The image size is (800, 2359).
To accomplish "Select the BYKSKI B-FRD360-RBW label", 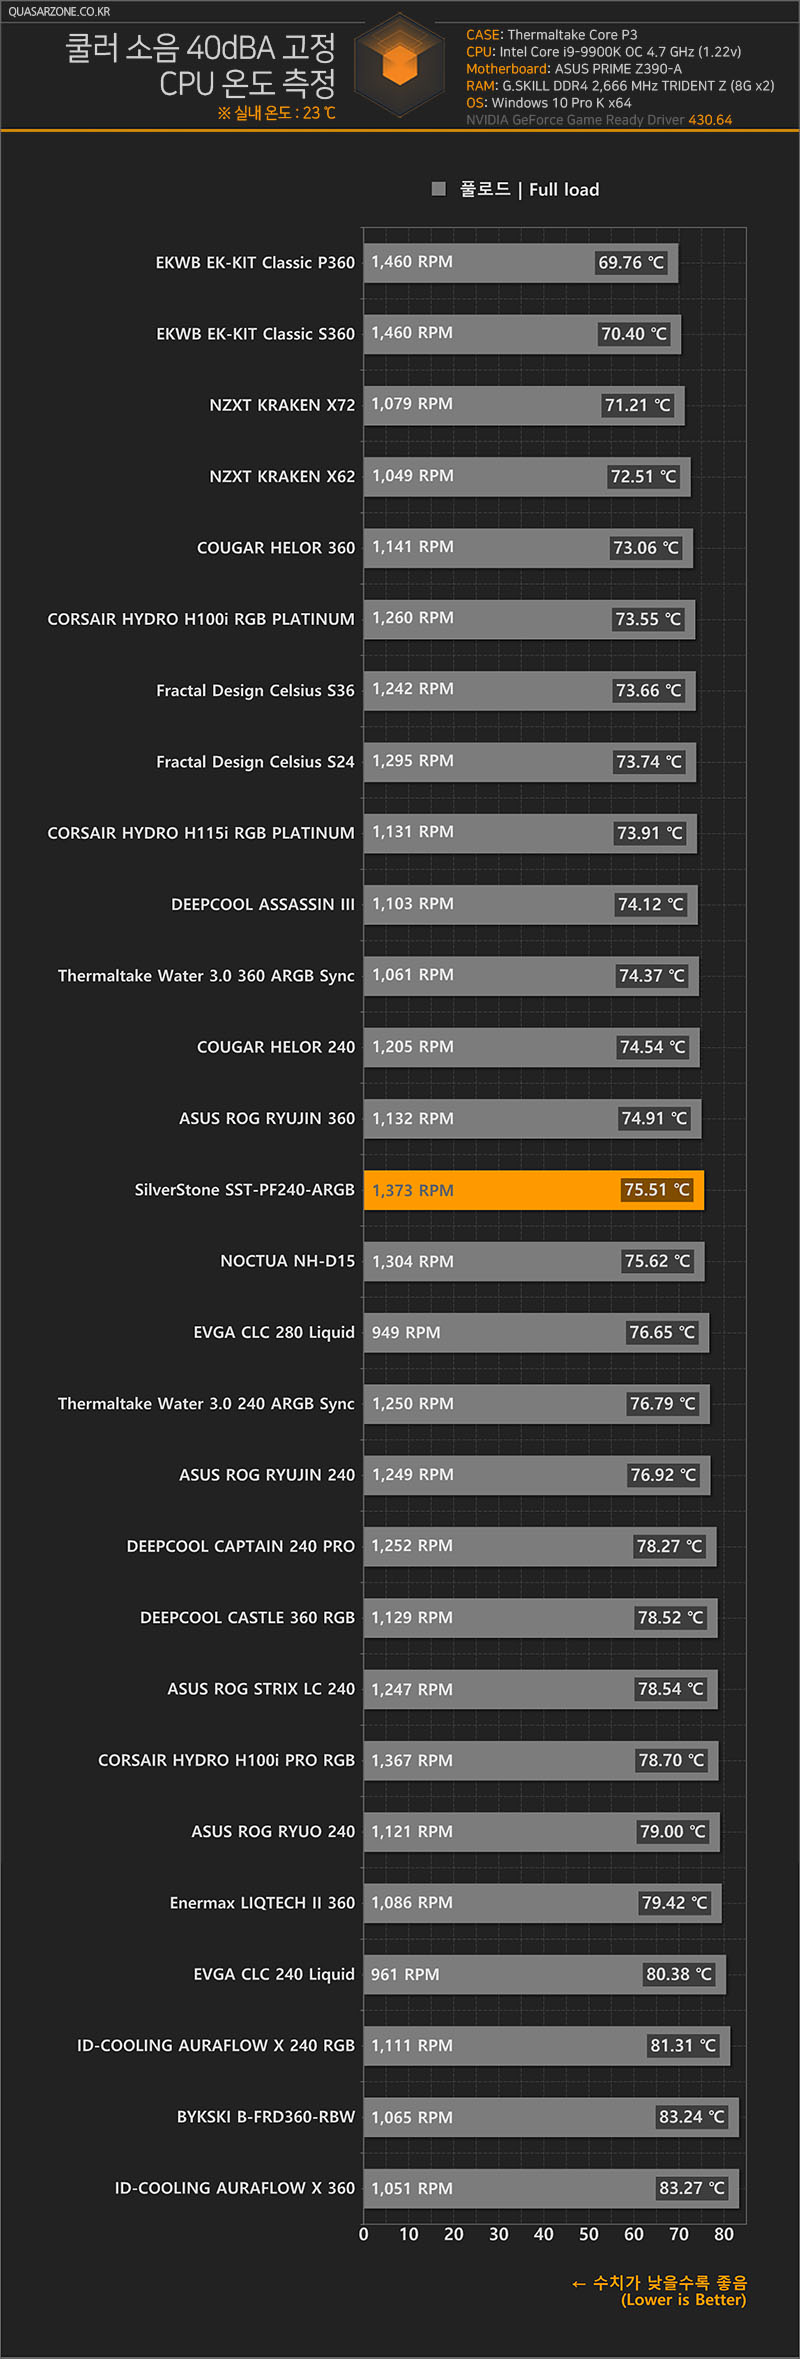I will click(x=265, y=2117).
